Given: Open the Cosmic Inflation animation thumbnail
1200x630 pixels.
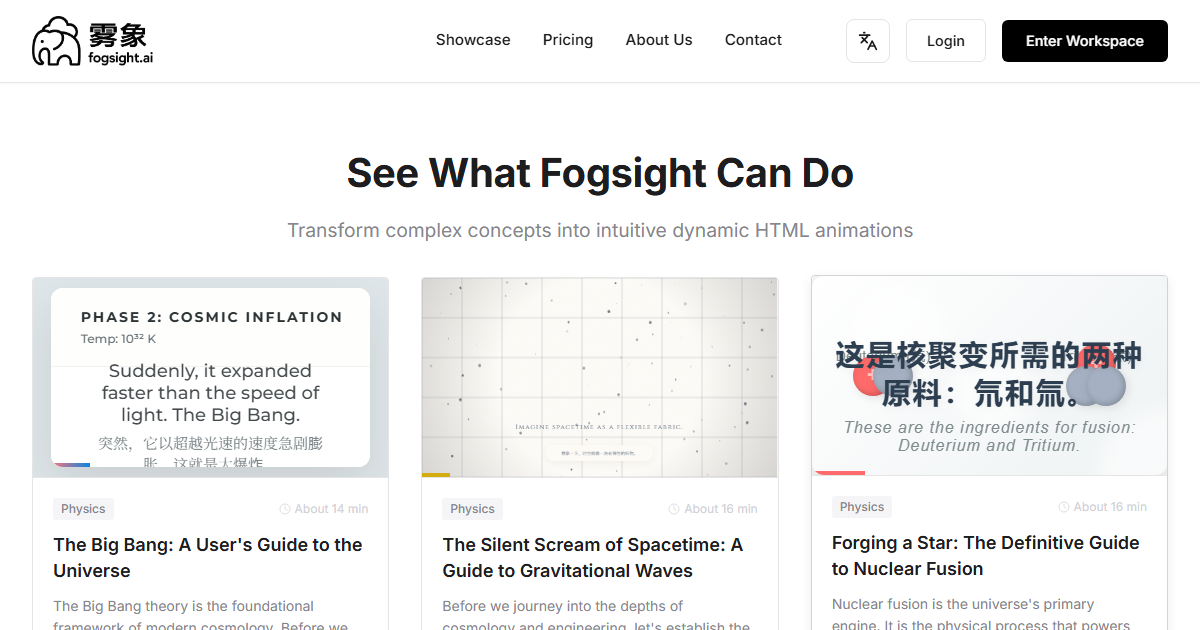Looking at the screenshot, I should pos(211,377).
